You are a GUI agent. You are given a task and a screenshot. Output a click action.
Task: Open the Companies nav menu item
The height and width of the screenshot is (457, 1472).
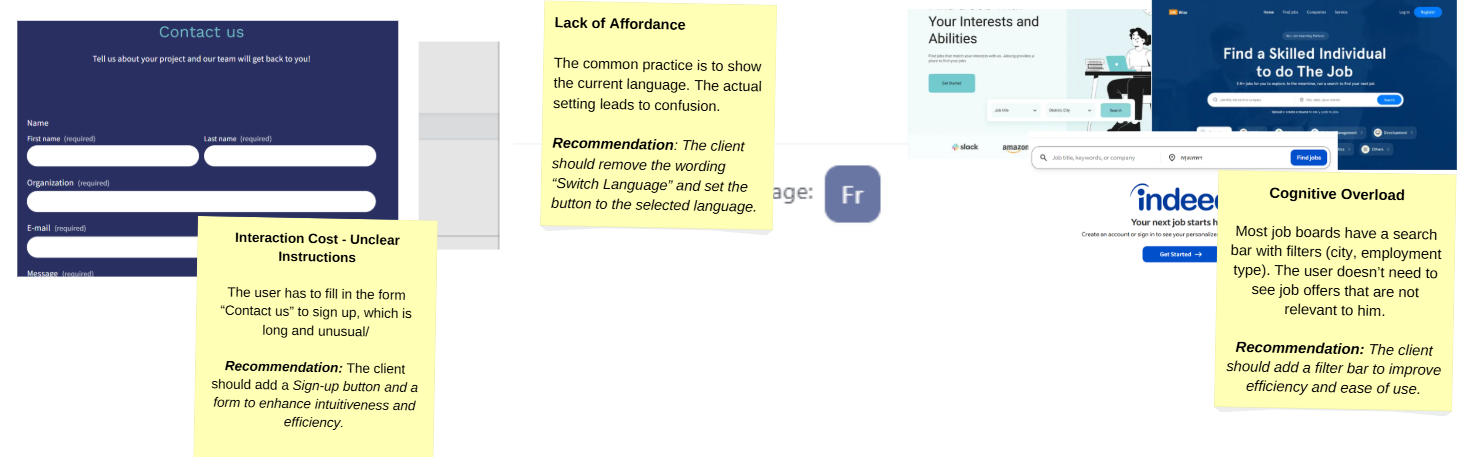tap(1316, 13)
